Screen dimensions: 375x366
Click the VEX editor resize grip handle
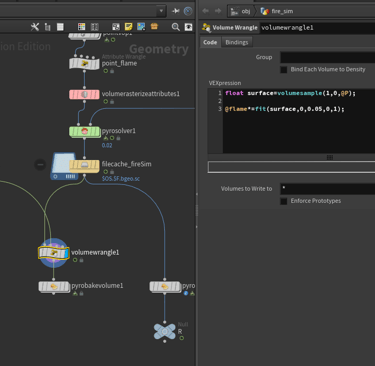coord(330,157)
